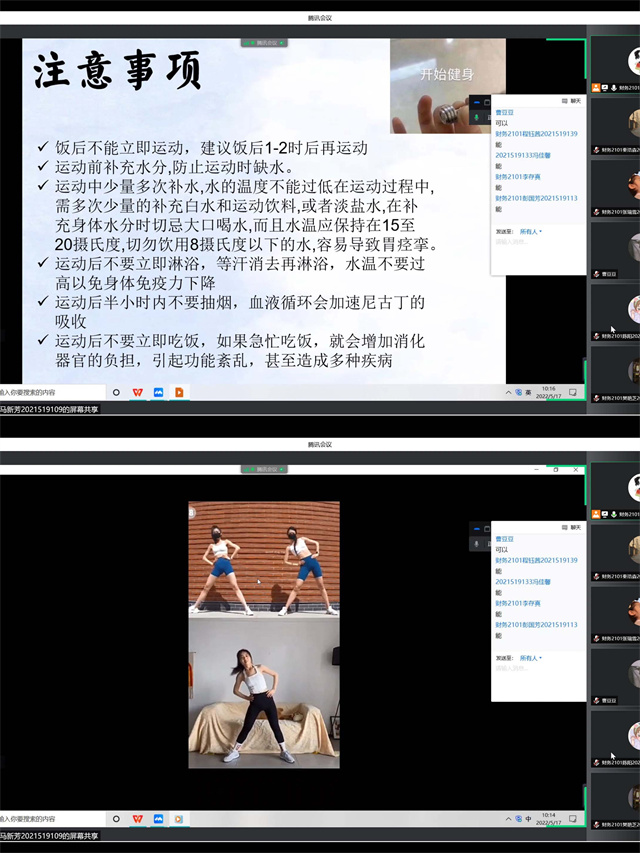Click the Cortana circle under the dance video

click(116, 819)
